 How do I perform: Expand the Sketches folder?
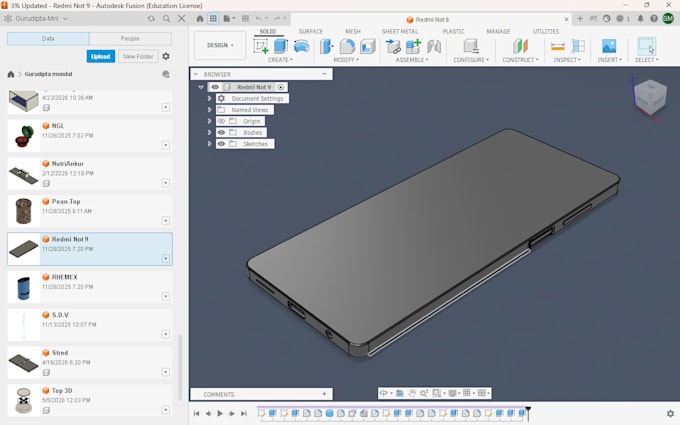pos(209,144)
